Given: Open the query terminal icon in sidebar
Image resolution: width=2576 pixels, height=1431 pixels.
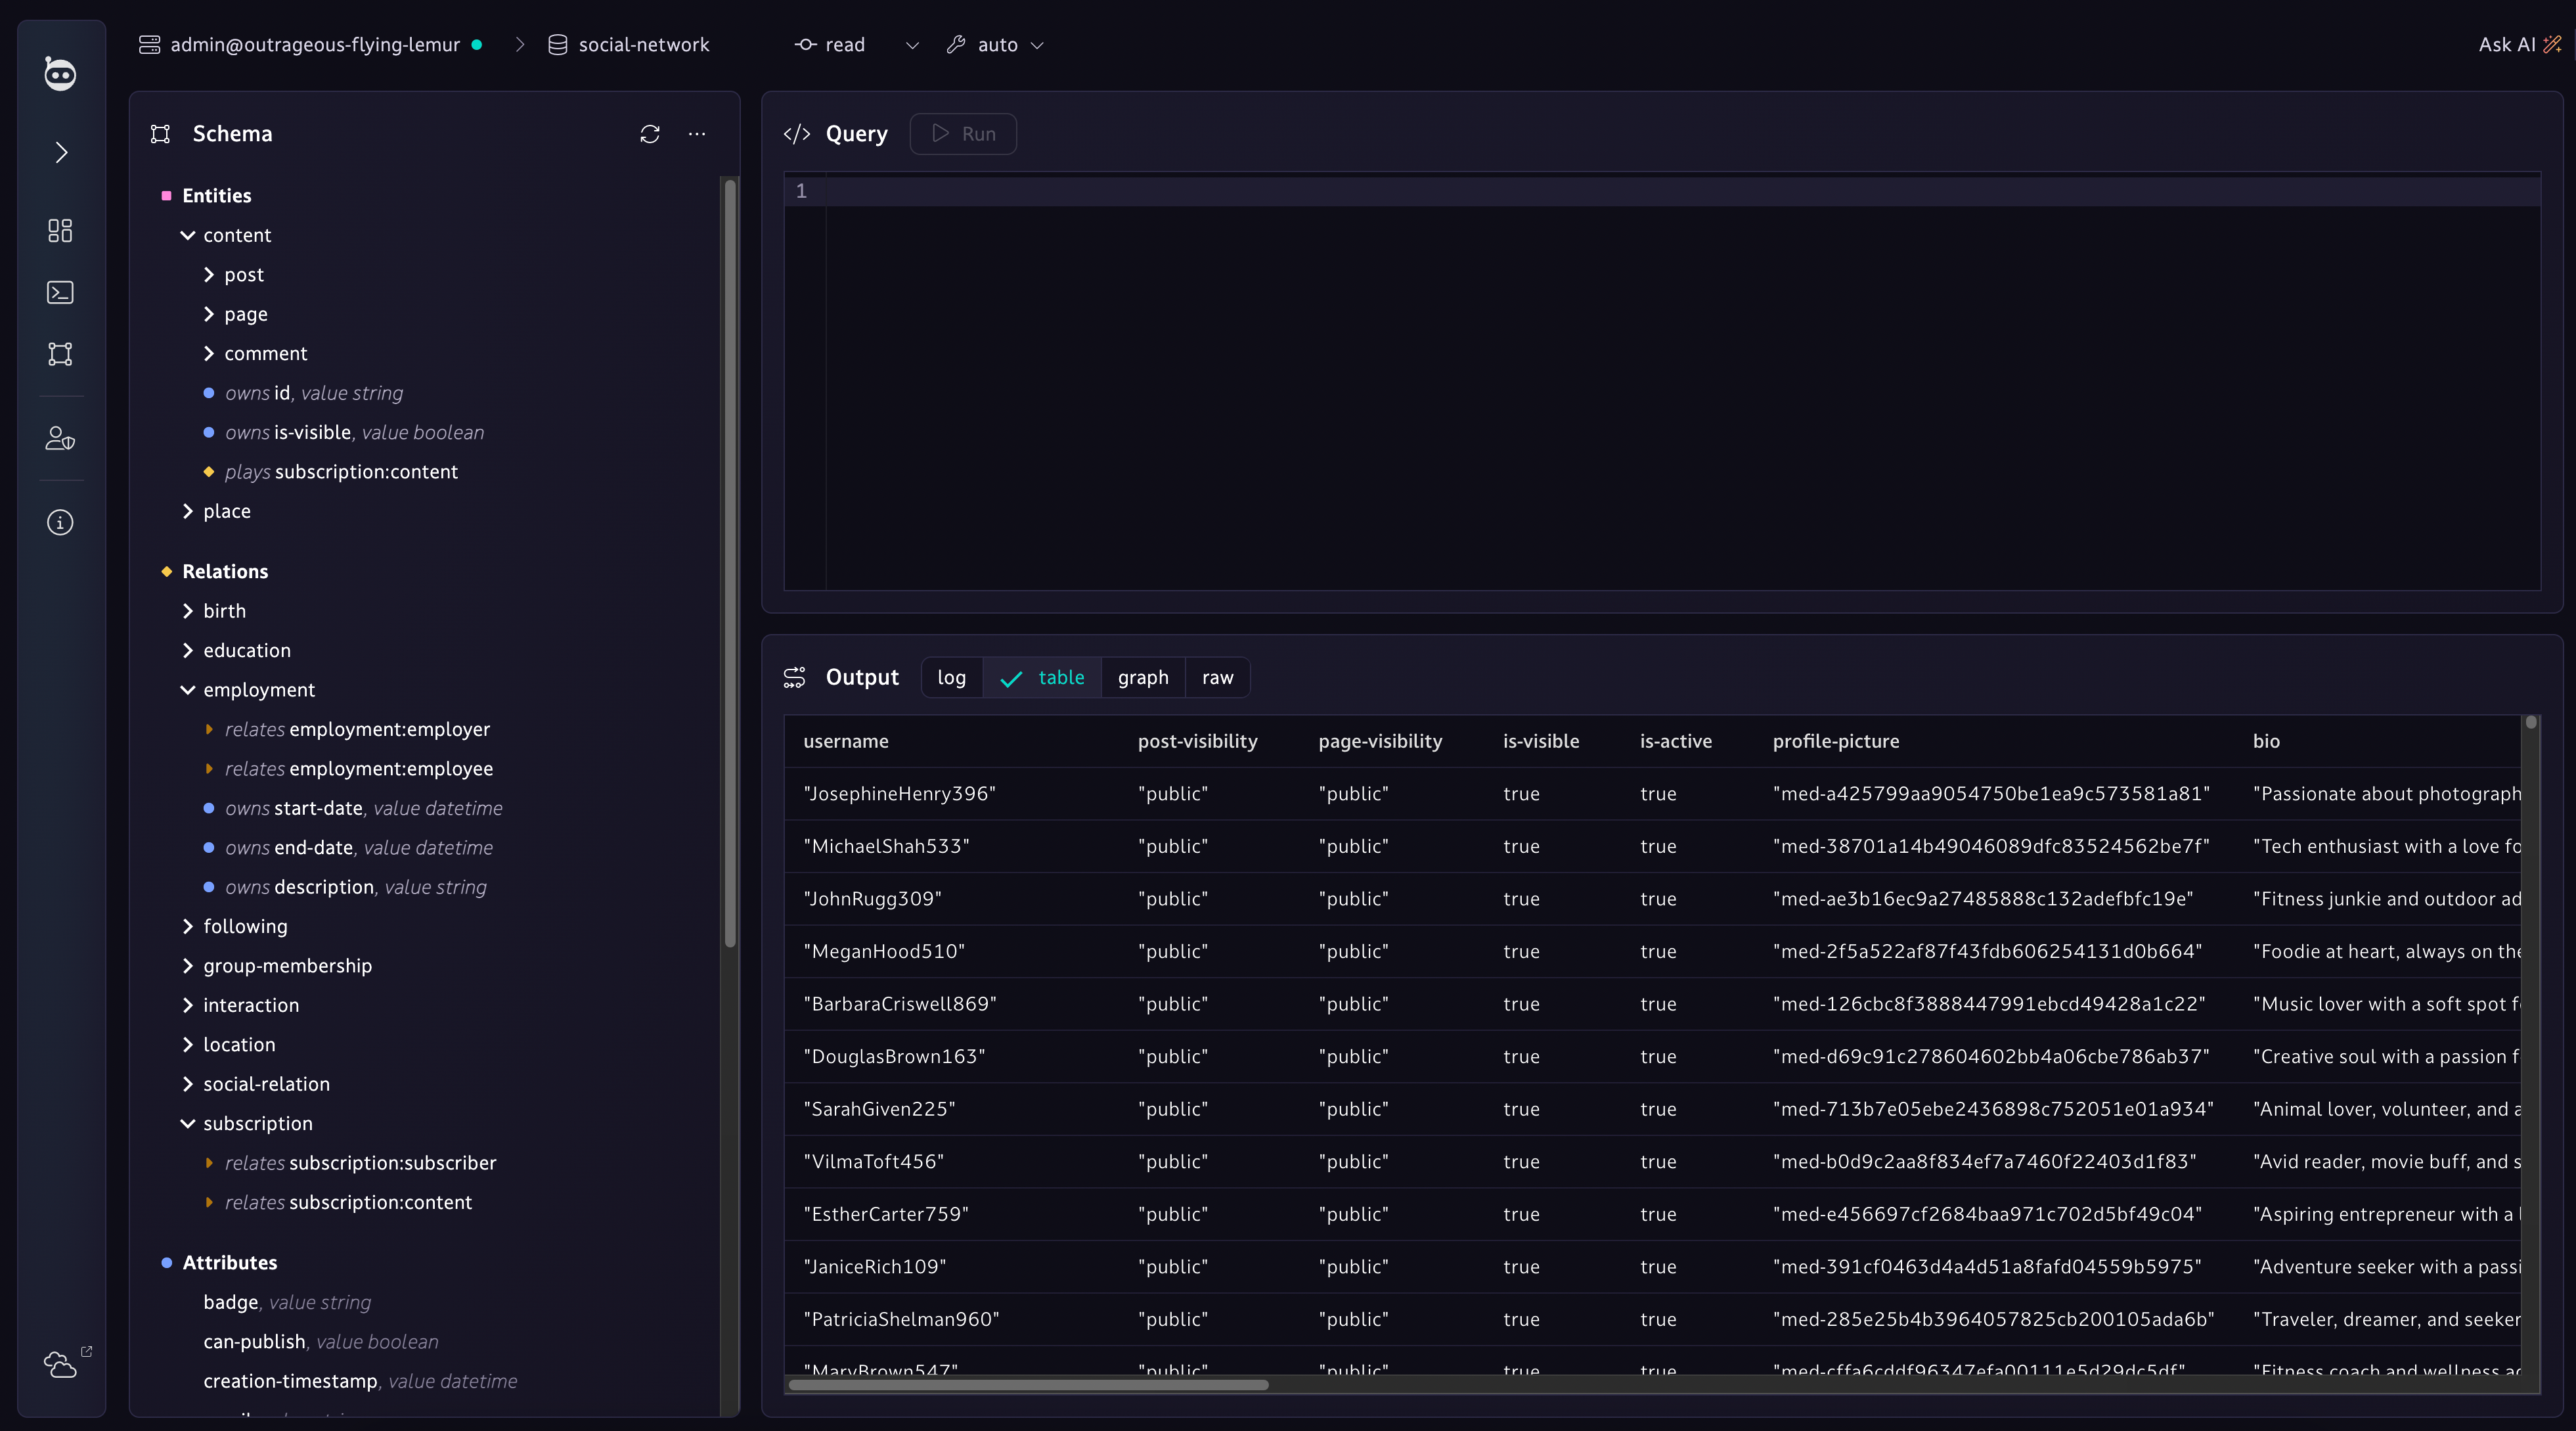Looking at the screenshot, I should point(60,292).
